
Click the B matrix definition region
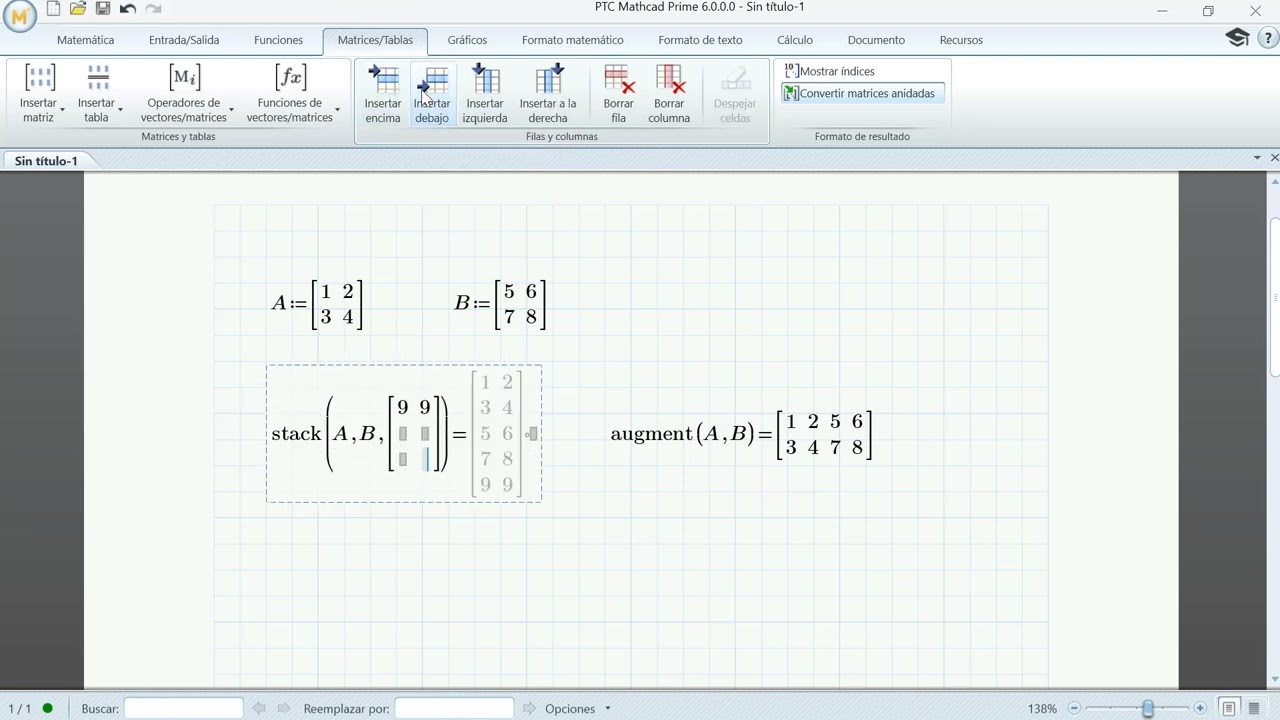[x=500, y=304]
